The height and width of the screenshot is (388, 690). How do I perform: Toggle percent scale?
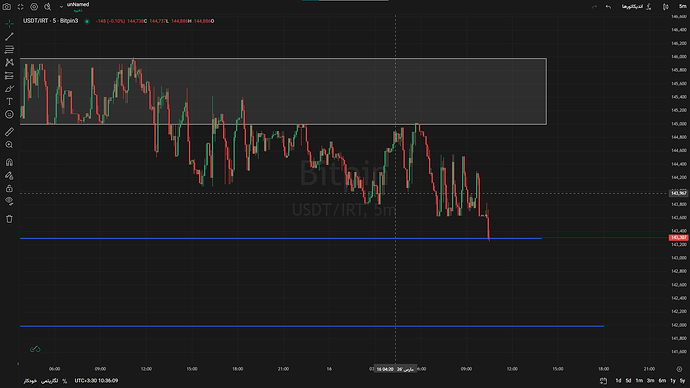(x=65, y=381)
